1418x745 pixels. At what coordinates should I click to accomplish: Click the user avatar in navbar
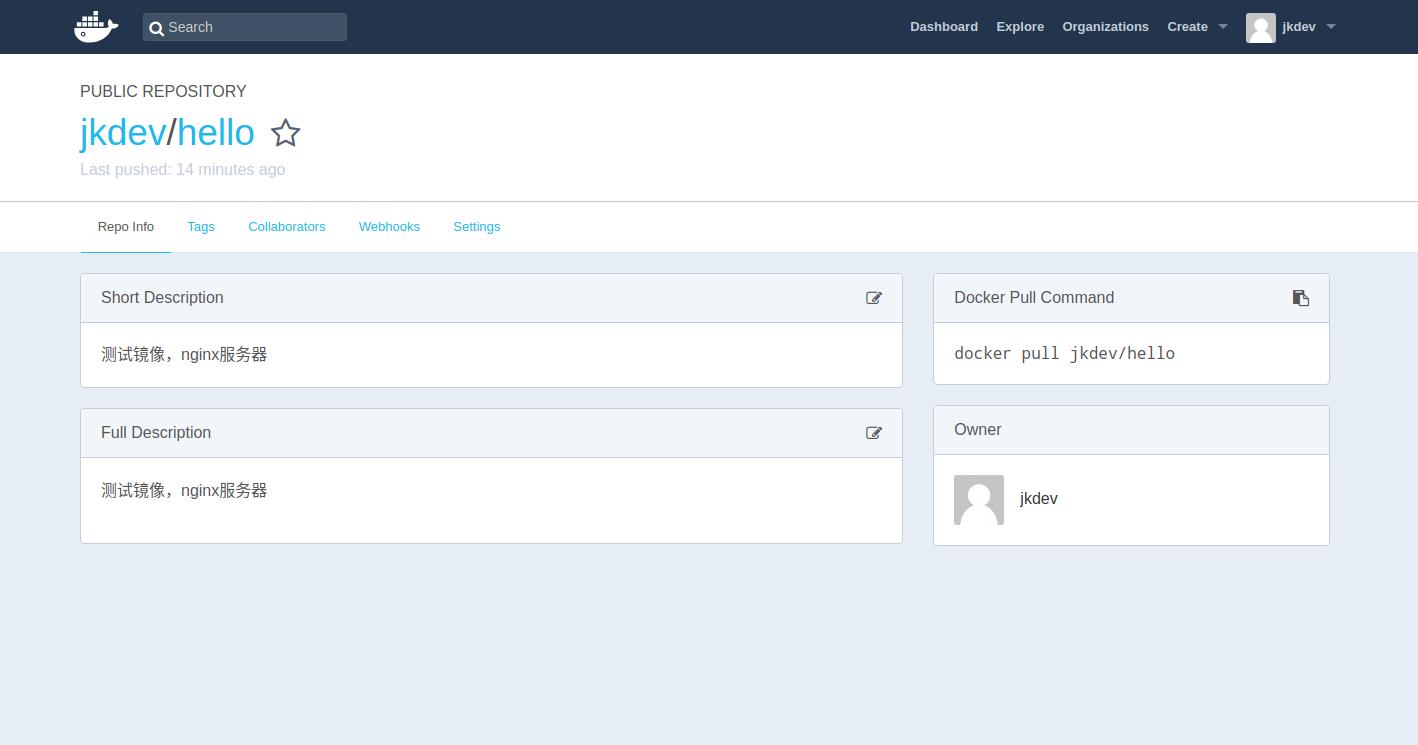(1260, 27)
